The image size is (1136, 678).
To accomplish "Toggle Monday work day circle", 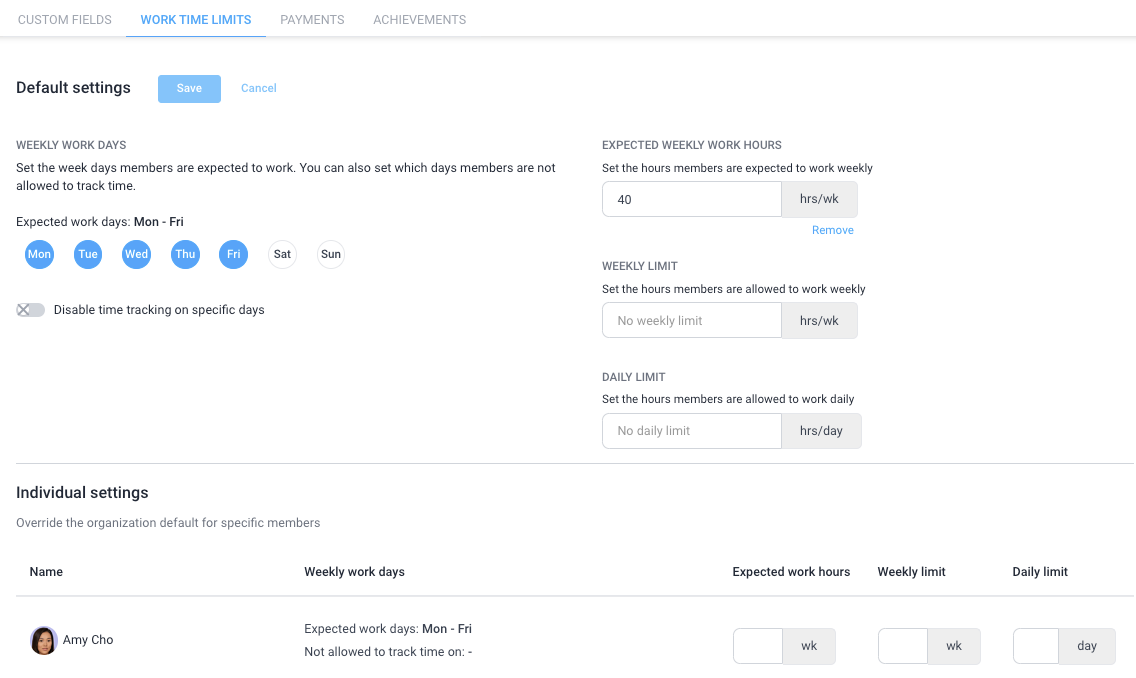I will tap(39, 254).
